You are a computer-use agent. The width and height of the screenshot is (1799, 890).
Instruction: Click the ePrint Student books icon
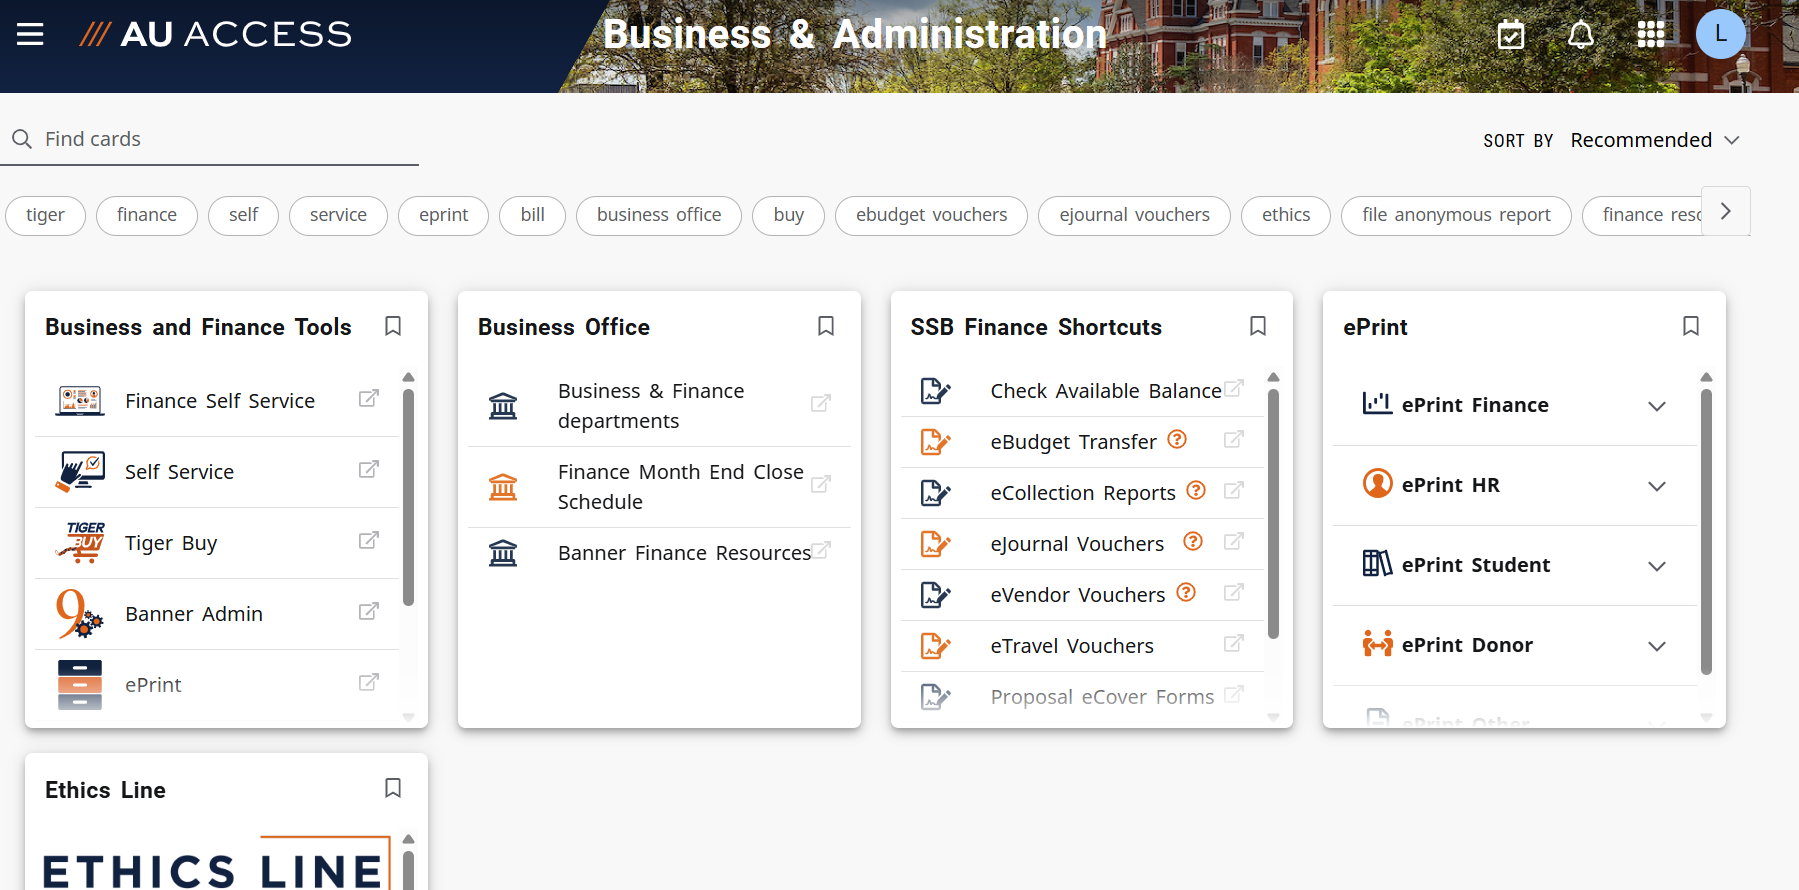[x=1377, y=564]
